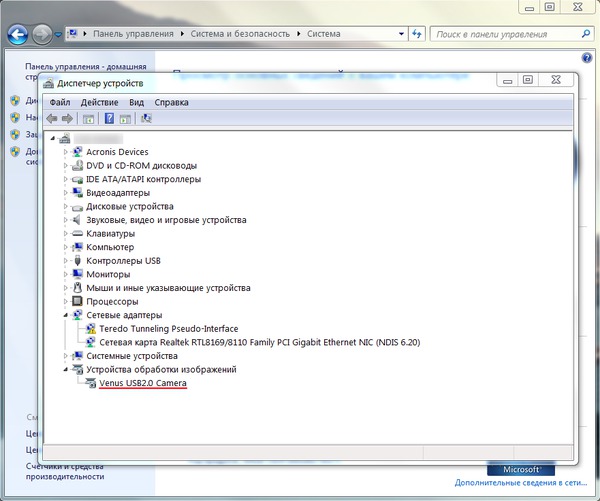Click the Мониторы monitor icon
Screen dimensions: 600x501
coord(77,274)
